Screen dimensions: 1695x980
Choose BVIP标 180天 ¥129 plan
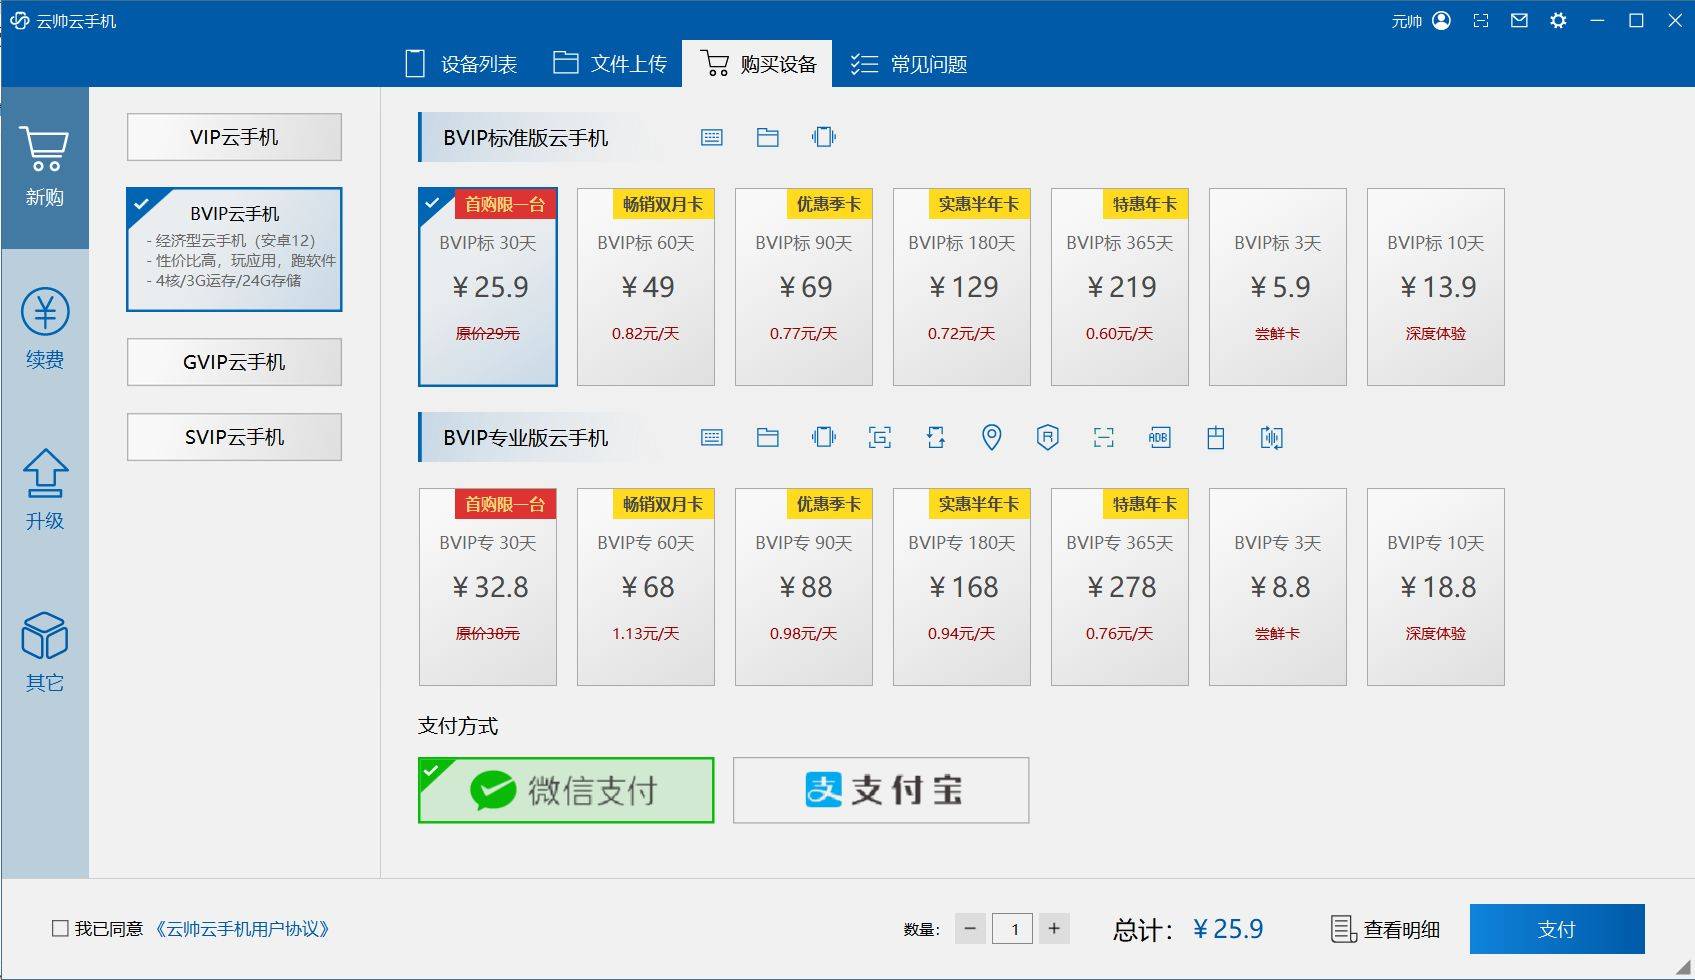(962, 287)
